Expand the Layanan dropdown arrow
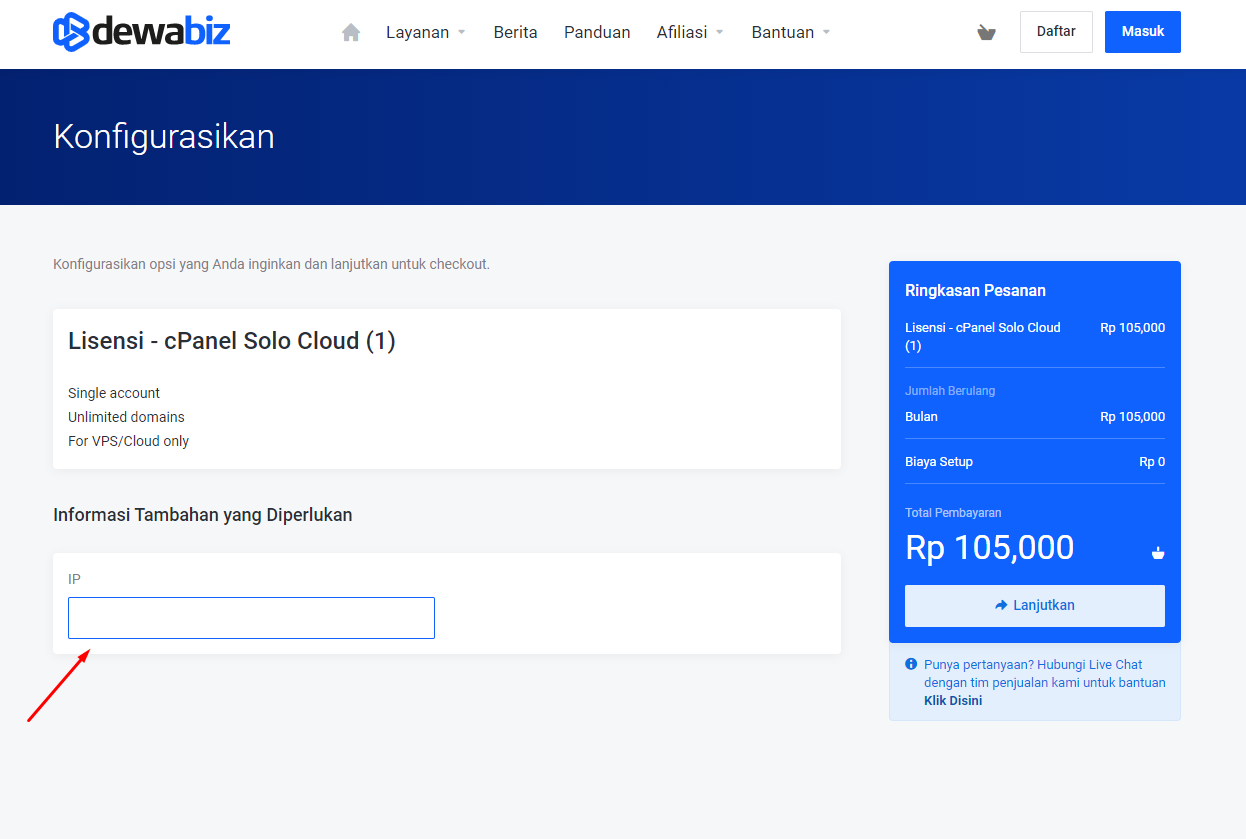 (462, 32)
